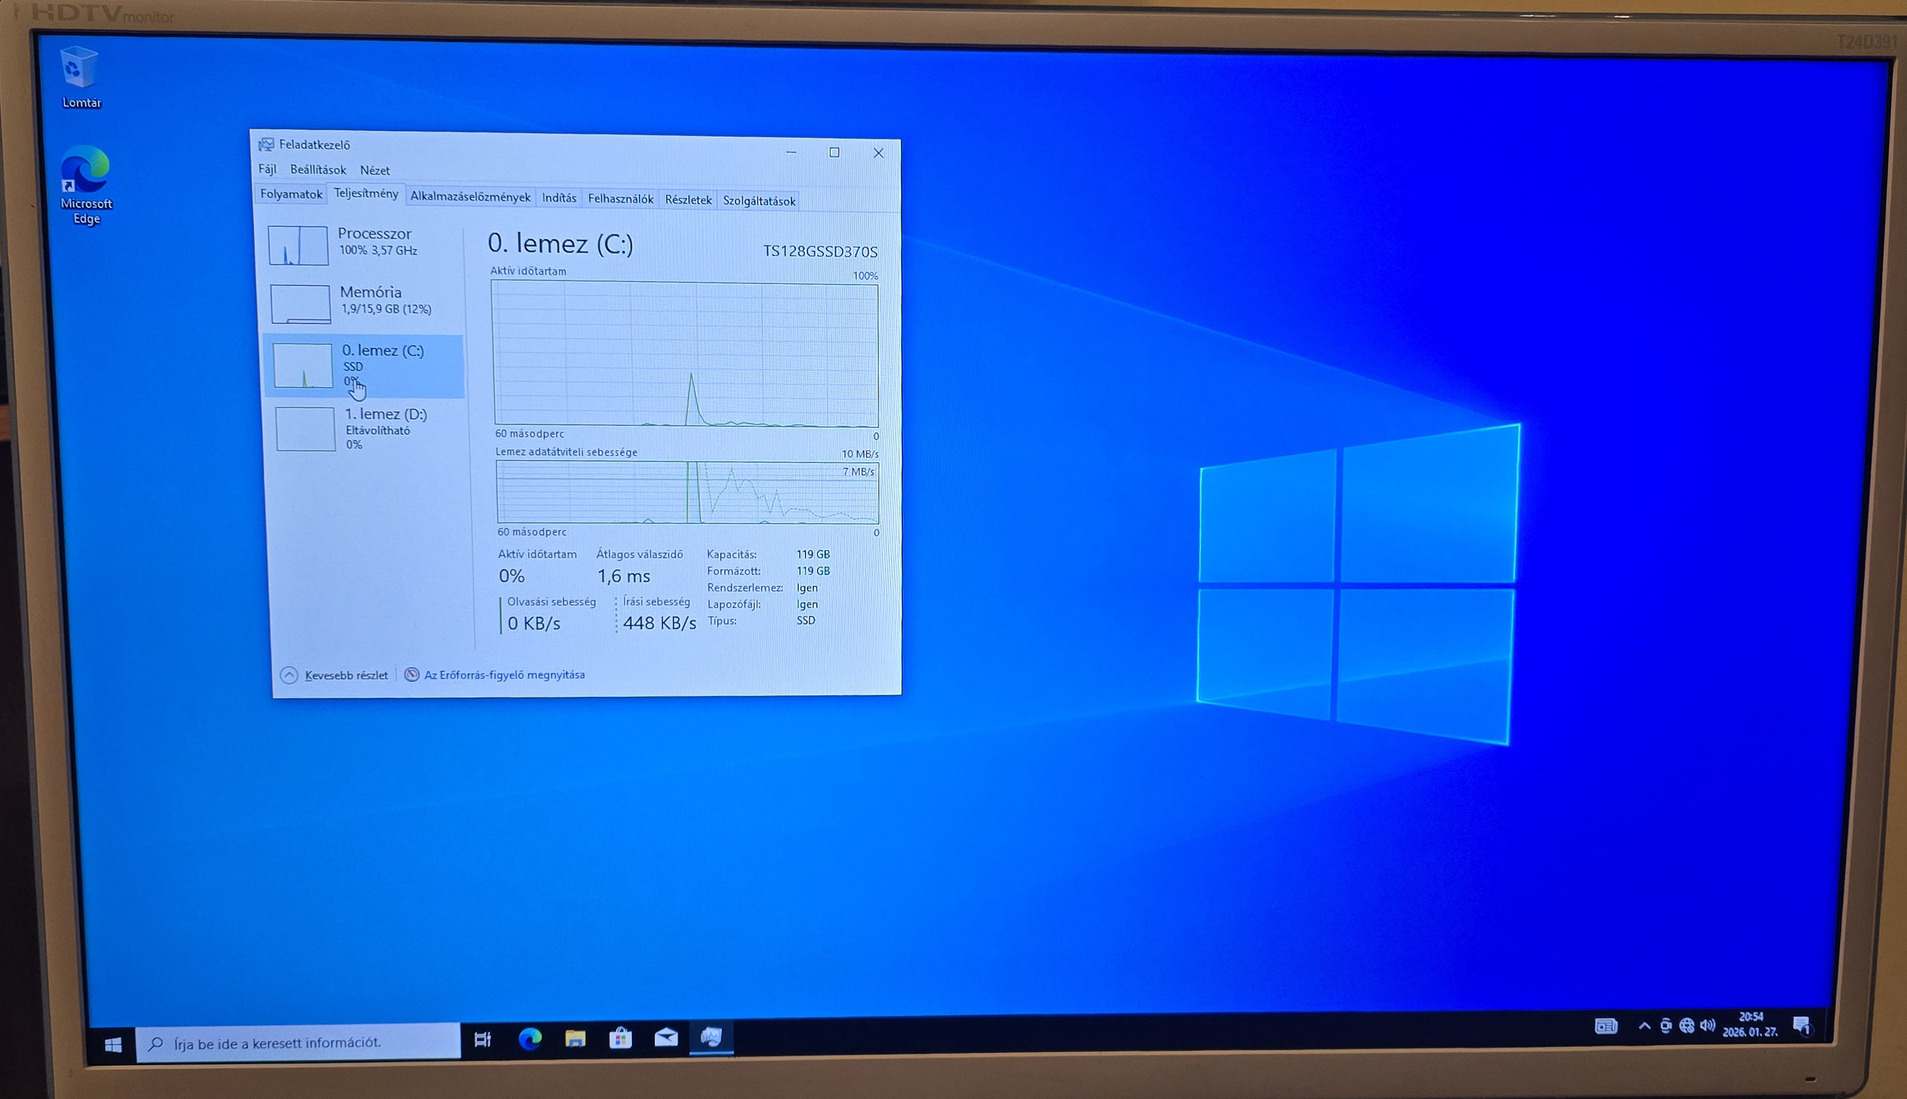Open the news and interests tray icon
The height and width of the screenshot is (1099, 1907).
(1606, 1026)
